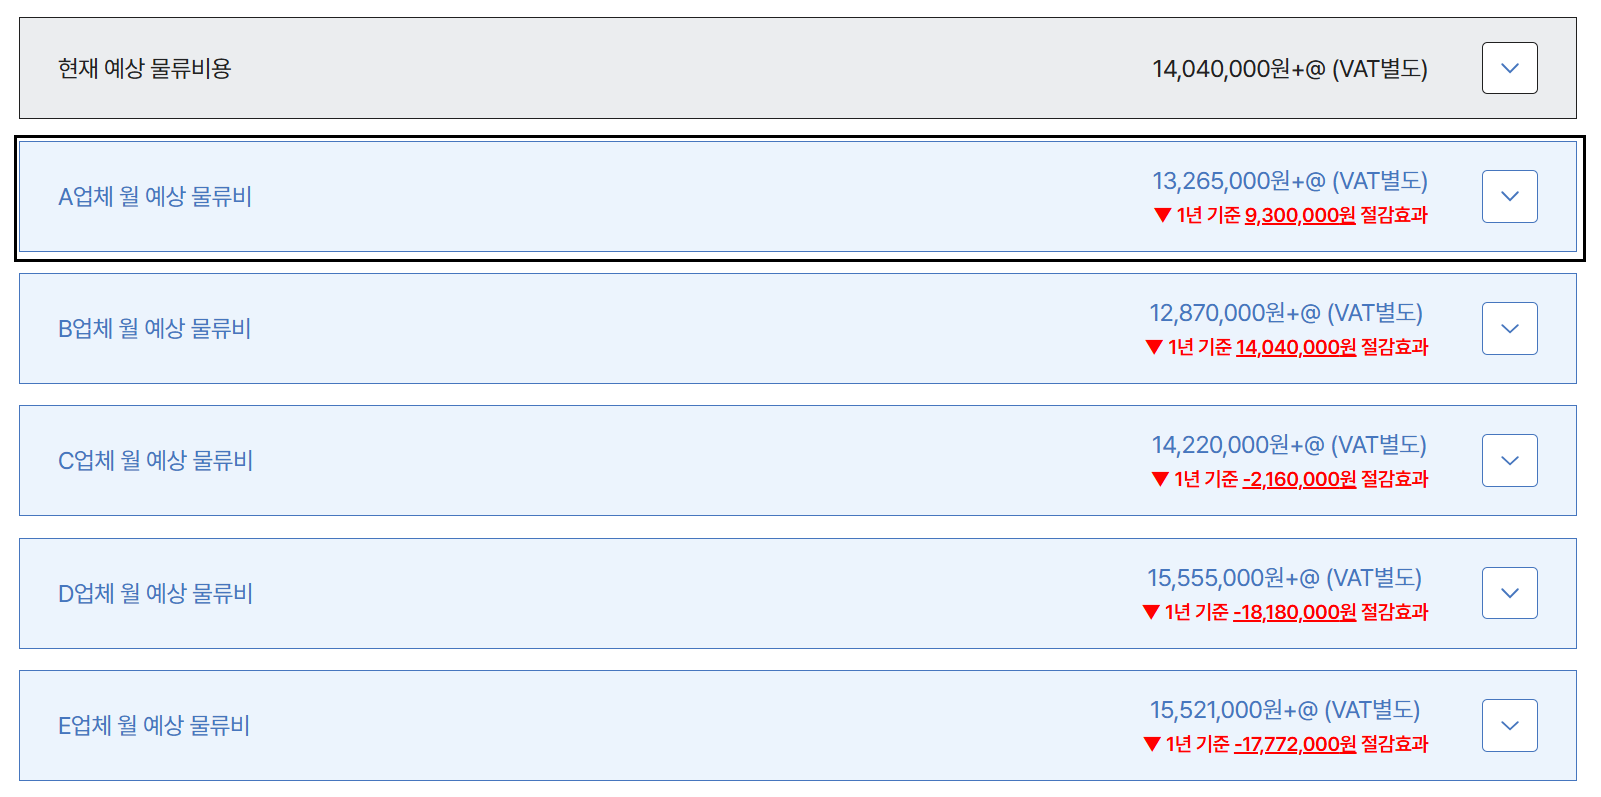Select the B업체 월 예상 물류비 label
The height and width of the screenshot is (797, 1601).
point(155,328)
